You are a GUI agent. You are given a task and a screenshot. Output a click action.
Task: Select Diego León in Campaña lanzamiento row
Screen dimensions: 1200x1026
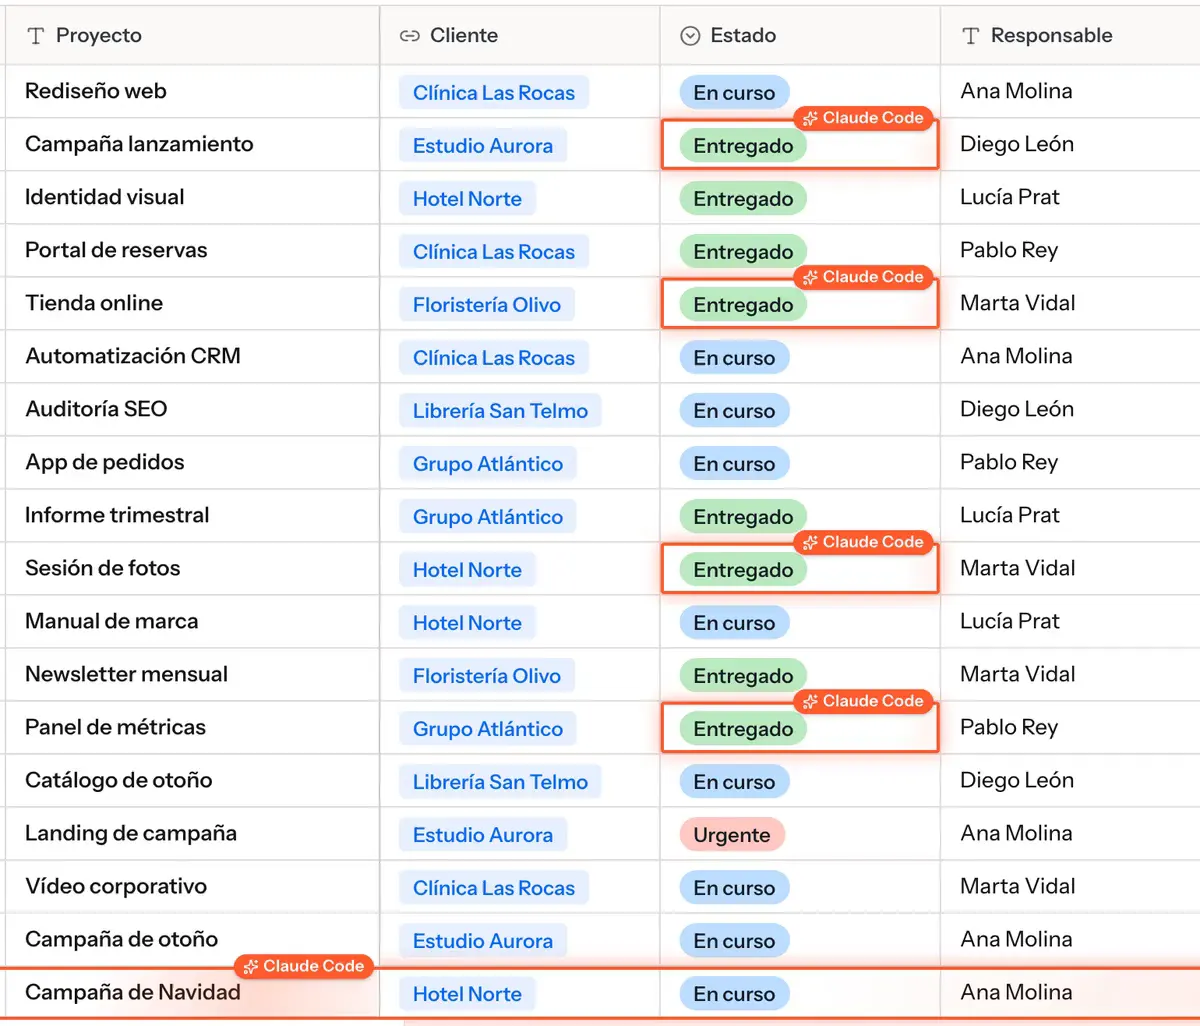pos(1017,144)
